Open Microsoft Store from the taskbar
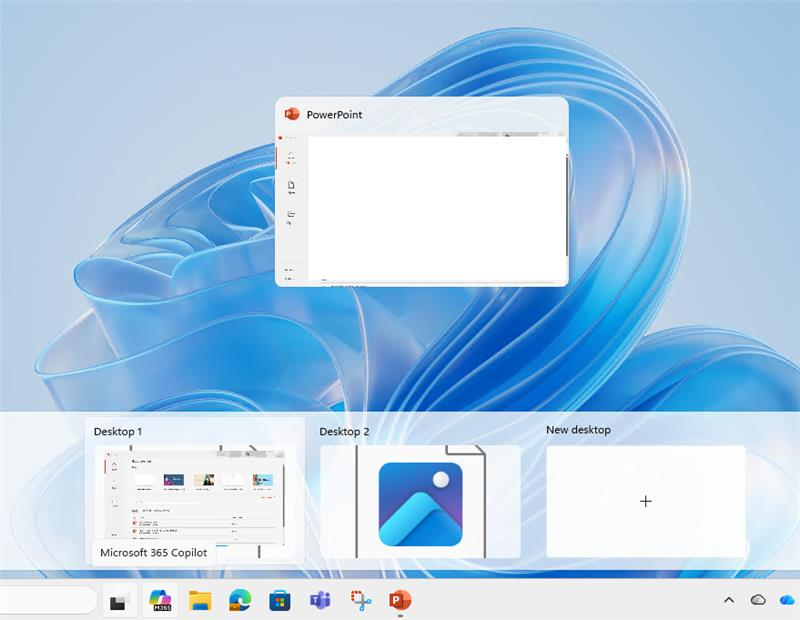800x620 pixels. click(280, 601)
